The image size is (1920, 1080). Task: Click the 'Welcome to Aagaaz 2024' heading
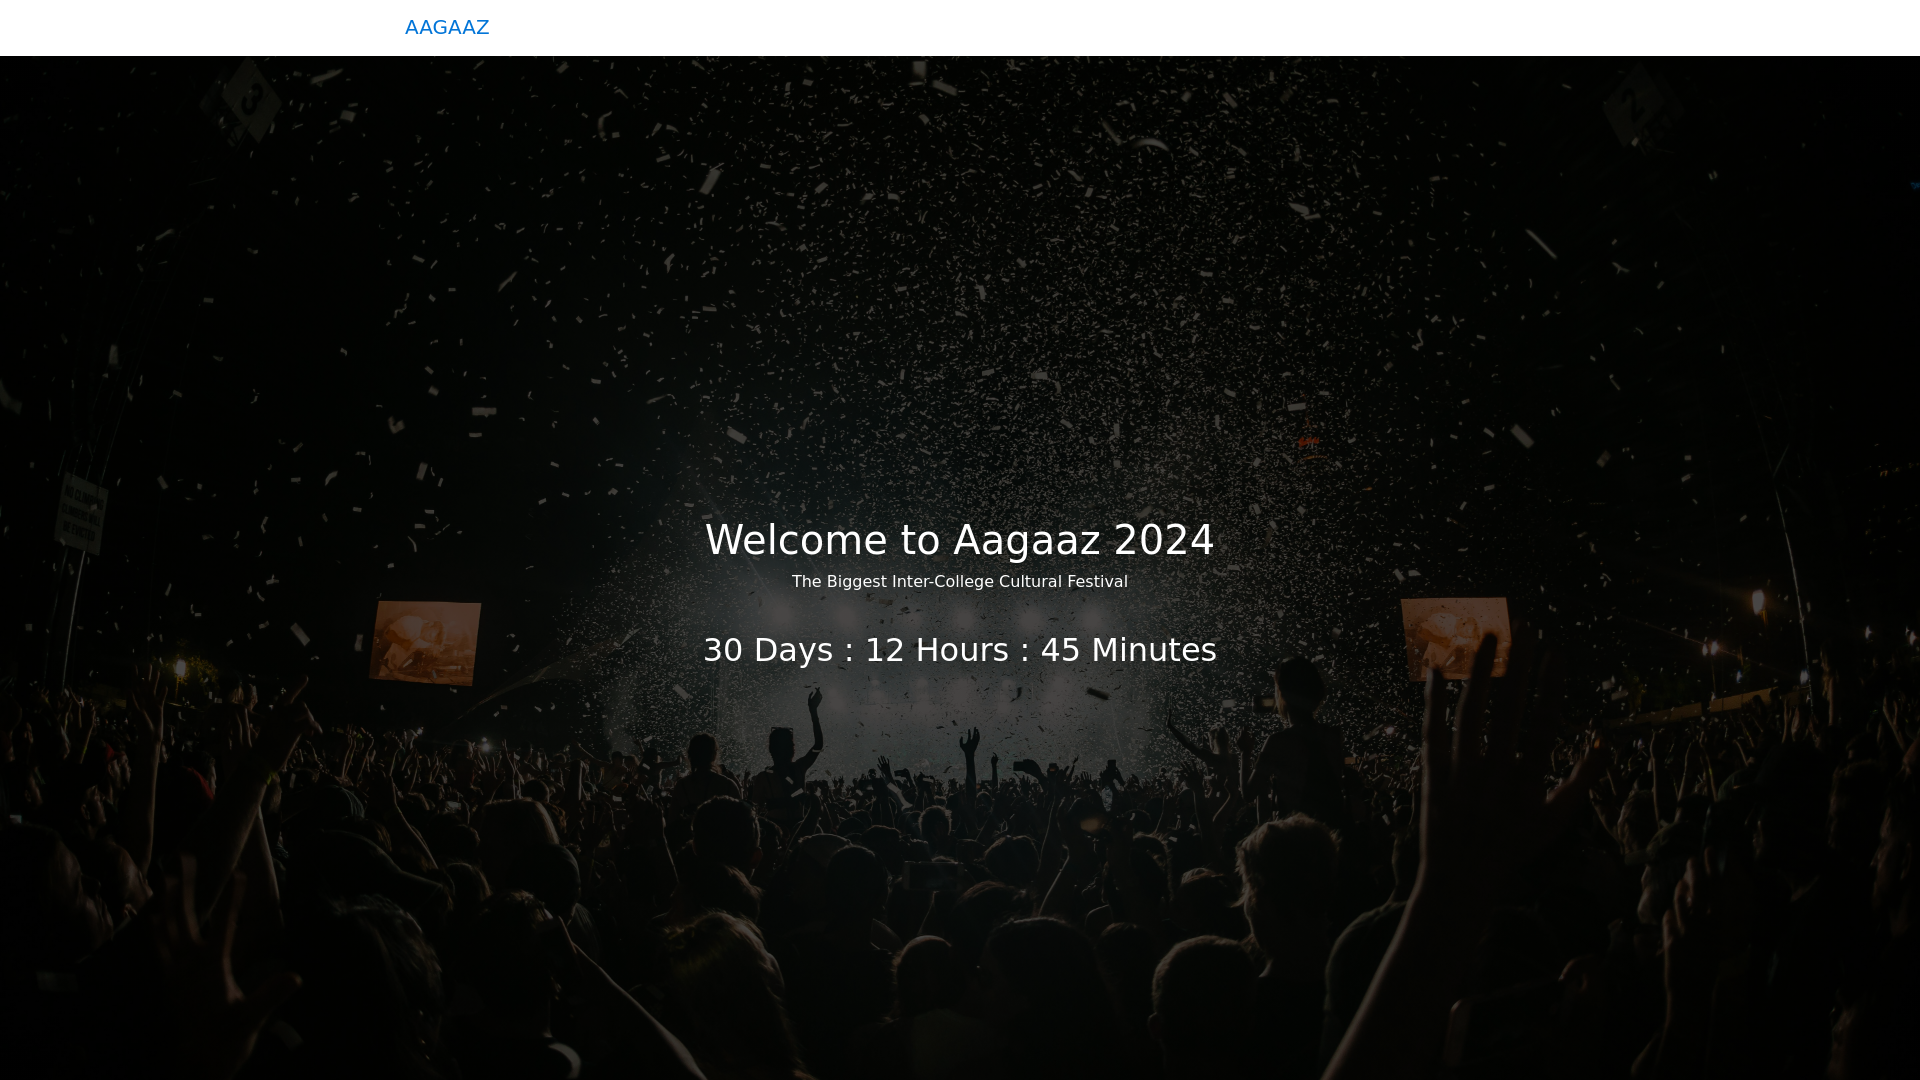[x=959, y=540]
